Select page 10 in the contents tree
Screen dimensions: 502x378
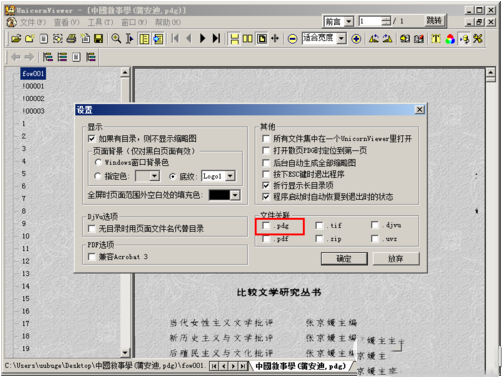pyautogui.click(x=26, y=236)
